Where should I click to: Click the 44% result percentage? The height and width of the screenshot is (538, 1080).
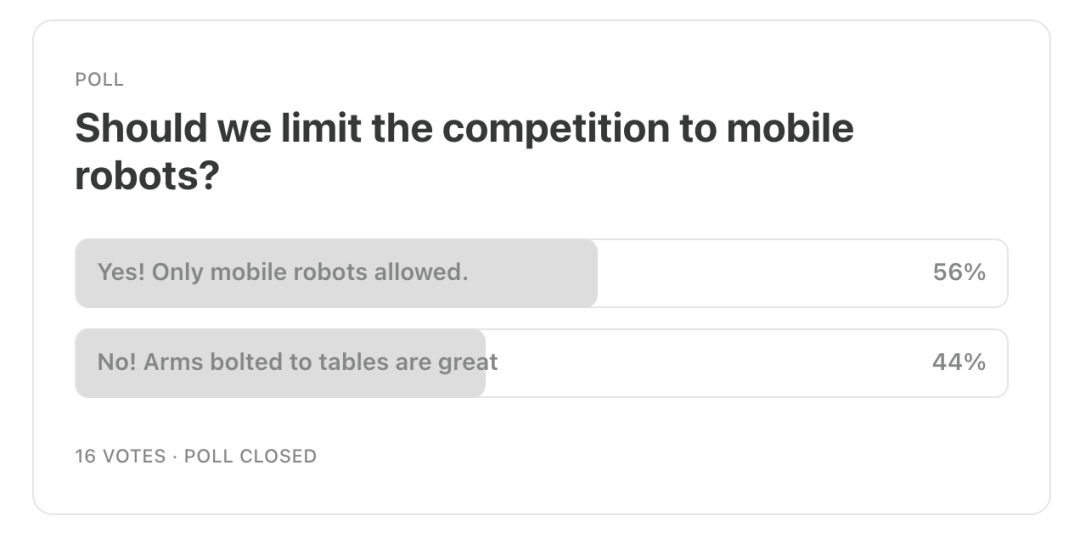[x=959, y=362]
